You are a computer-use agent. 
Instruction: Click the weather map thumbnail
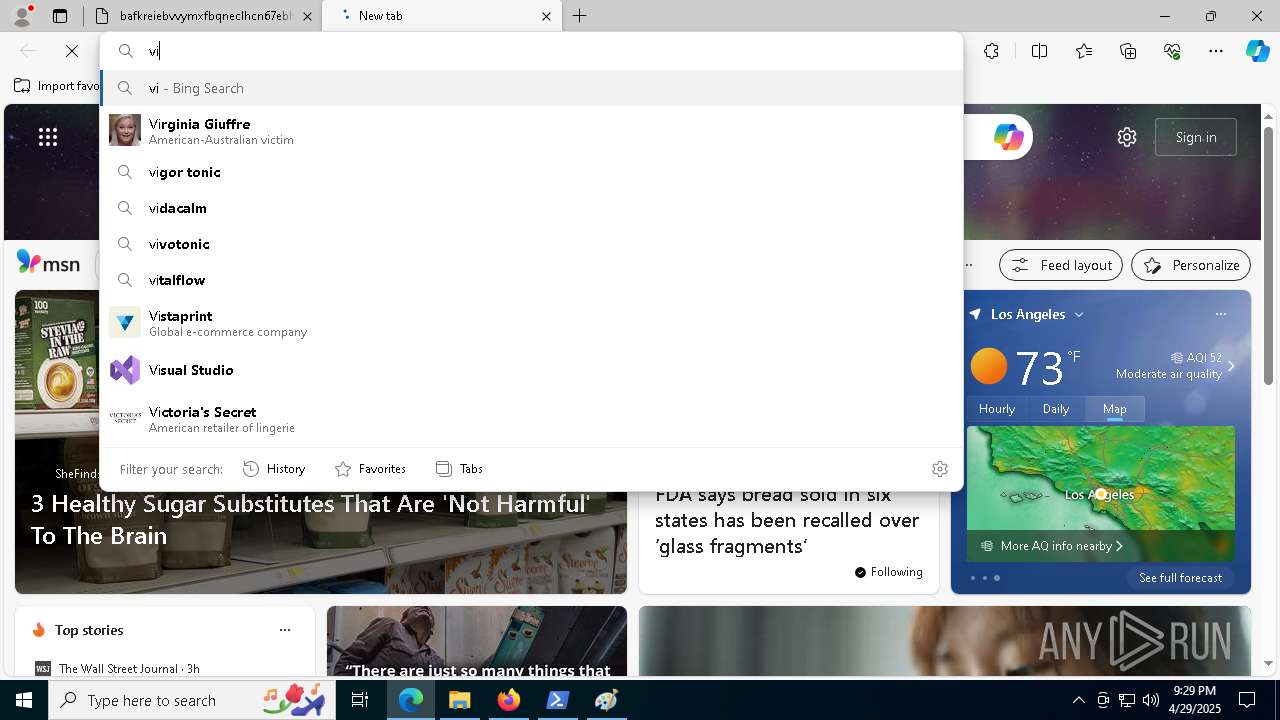(1100, 493)
